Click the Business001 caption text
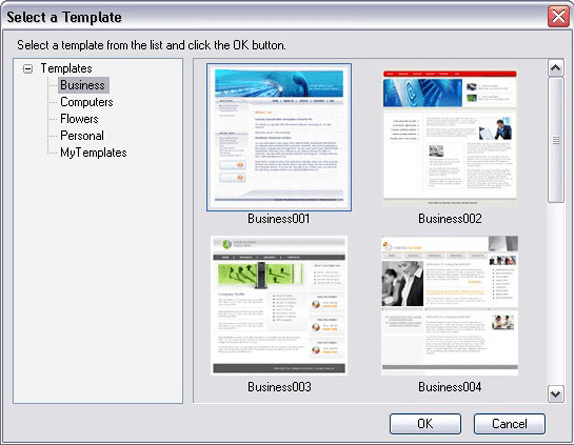 click(x=279, y=218)
